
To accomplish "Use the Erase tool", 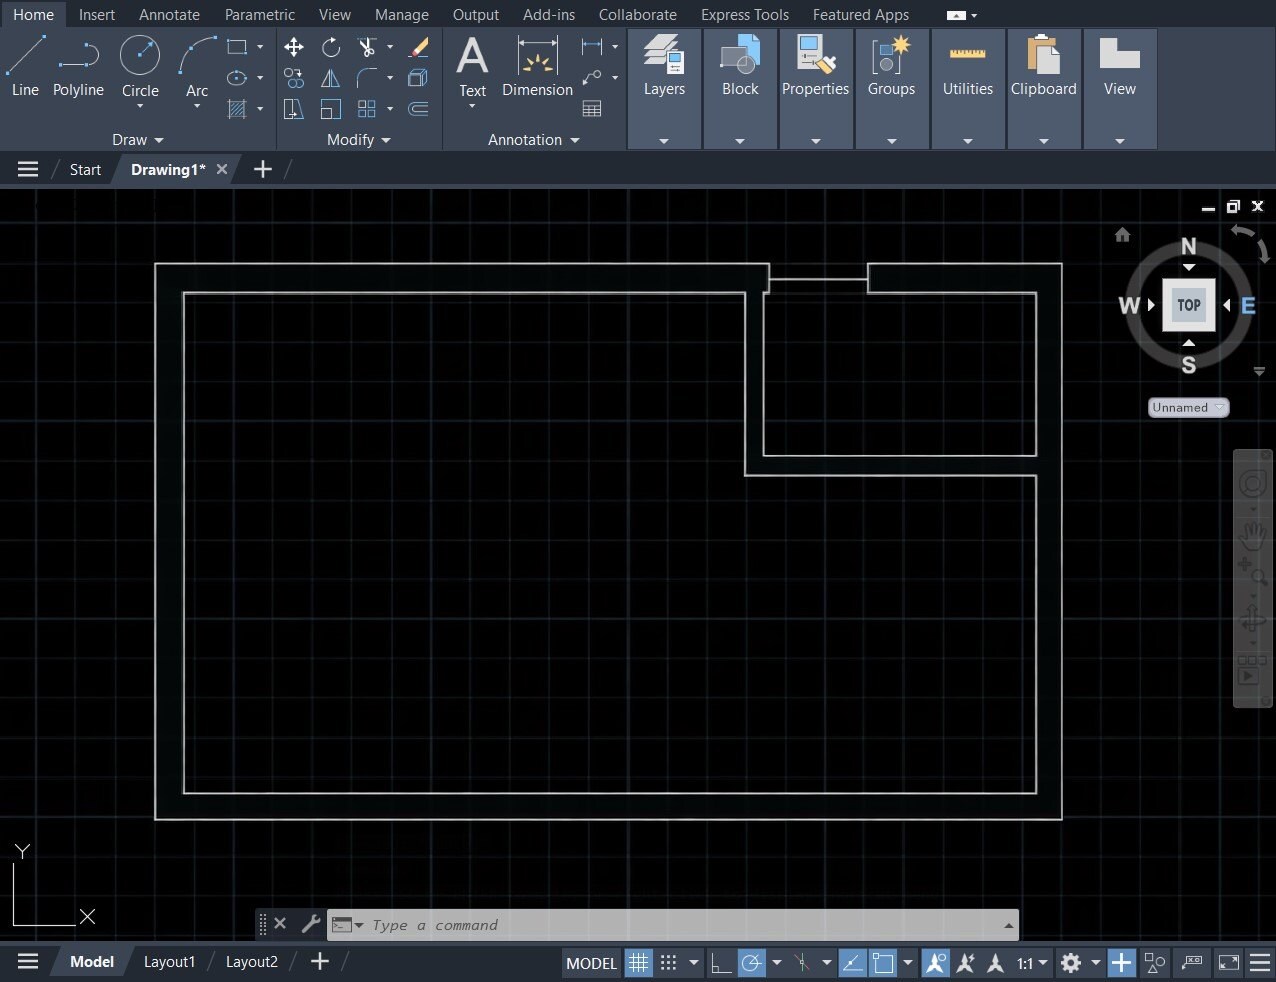I will tap(418, 46).
